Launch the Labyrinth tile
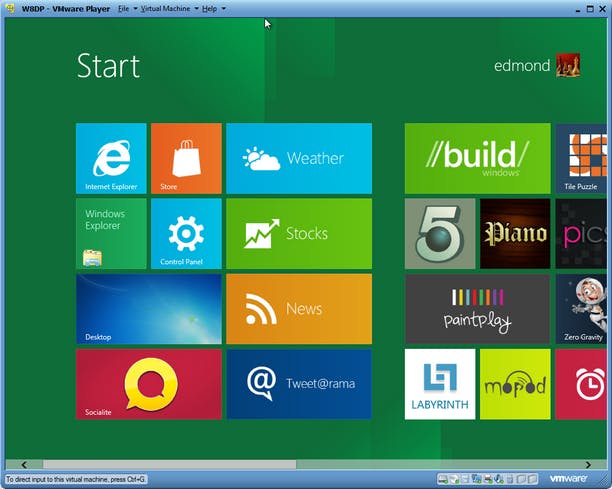The image size is (612, 489). [x=440, y=384]
